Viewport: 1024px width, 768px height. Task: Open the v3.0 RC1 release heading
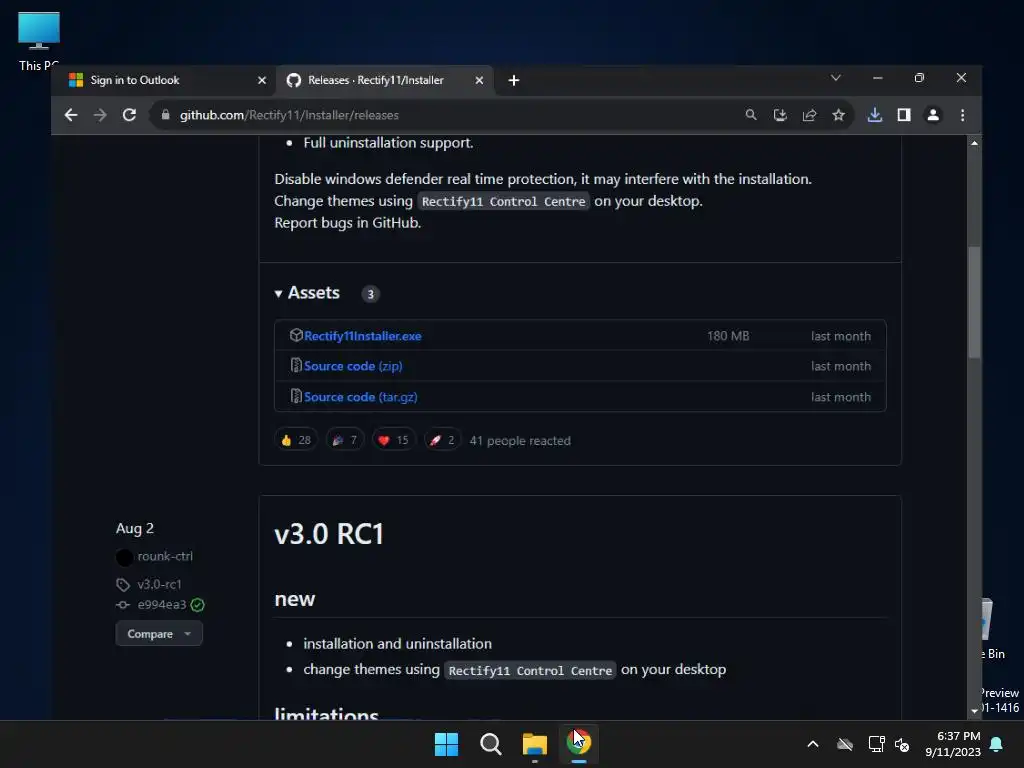328,534
